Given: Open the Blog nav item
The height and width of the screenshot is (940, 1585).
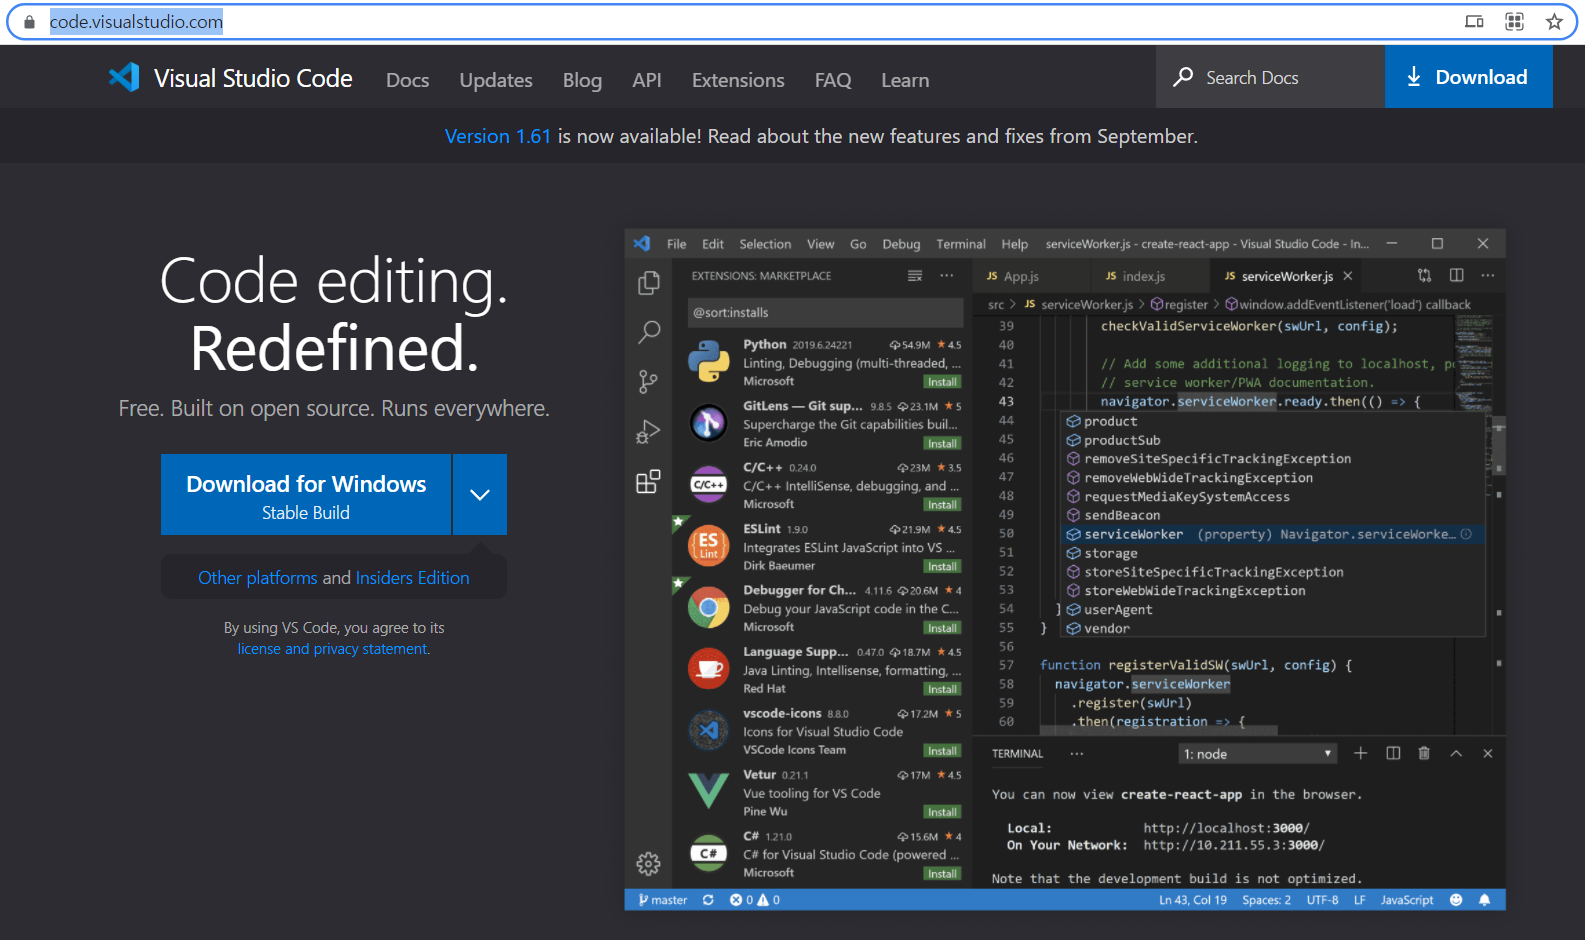Looking at the screenshot, I should pyautogui.click(x=582, y=80).
